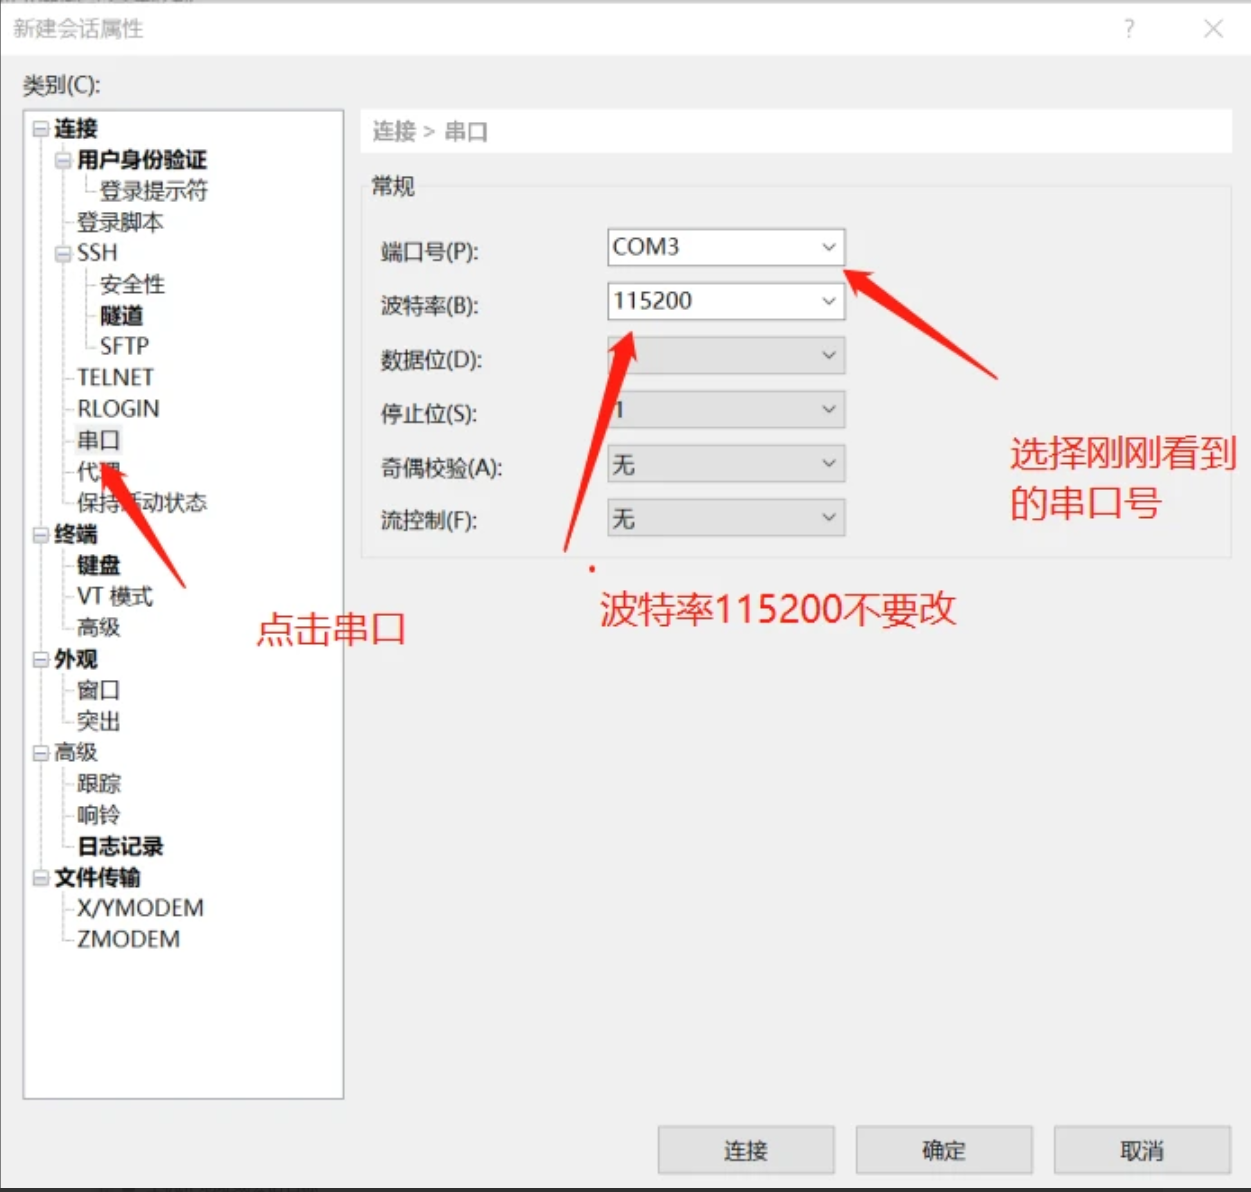Select 安全性 under SSH
1251x1192 pixels.
pyautogui.click(x=132, y=284)
